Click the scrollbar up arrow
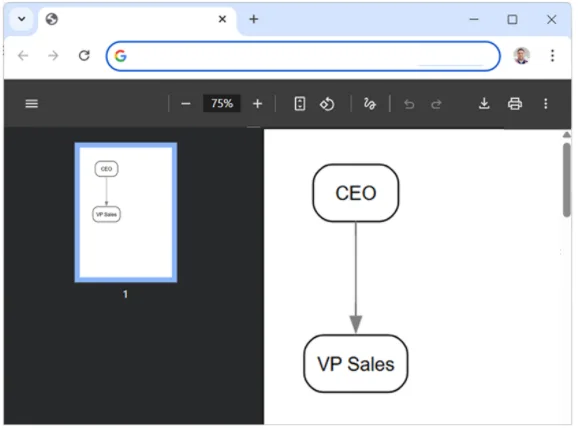578x430 pixels. coord(567,135)
